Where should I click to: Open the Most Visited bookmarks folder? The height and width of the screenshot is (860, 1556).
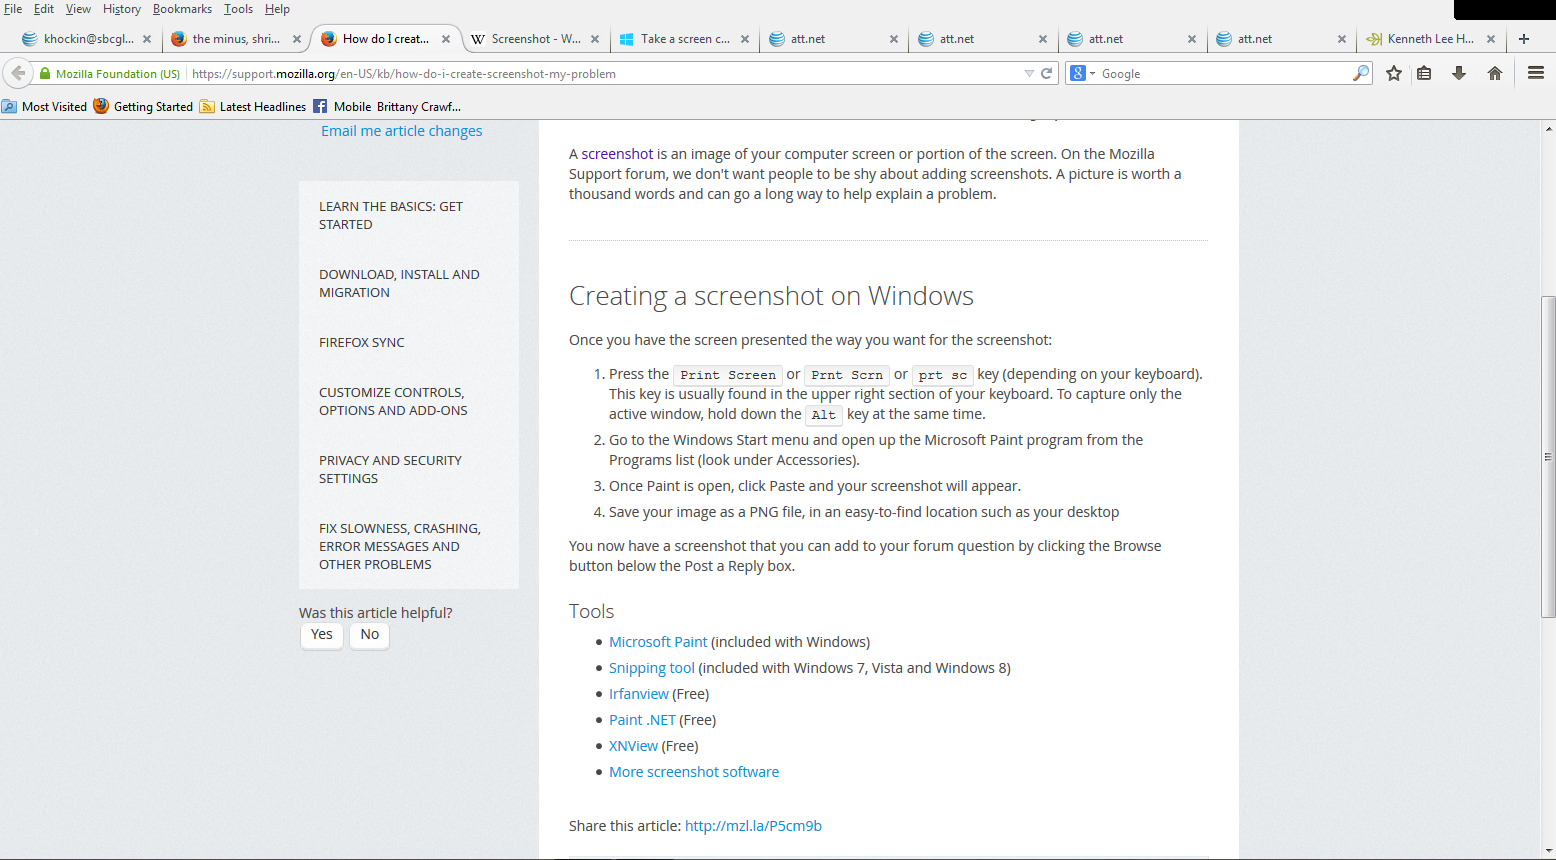tap(45, 107)
